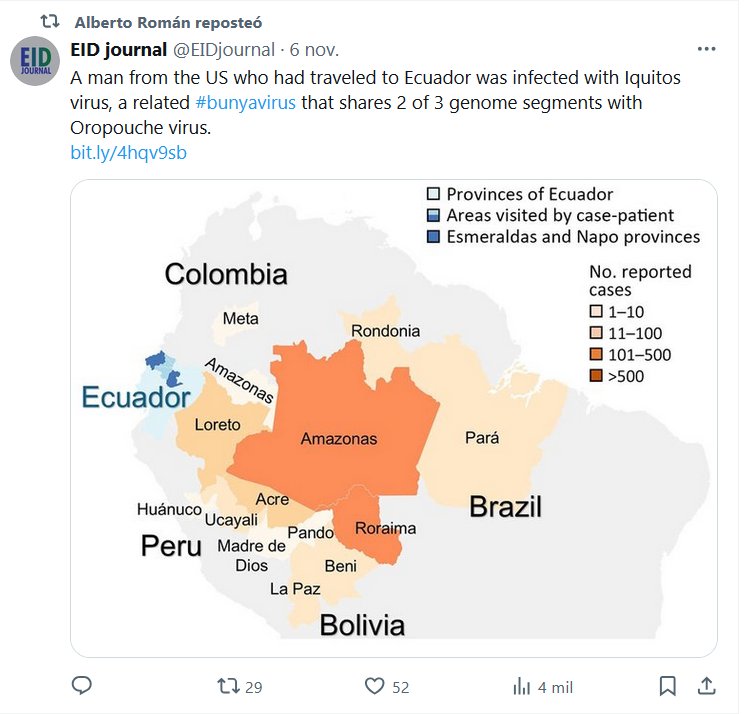Click the >500 cases legend color swatch

click(x=597, y=376)
